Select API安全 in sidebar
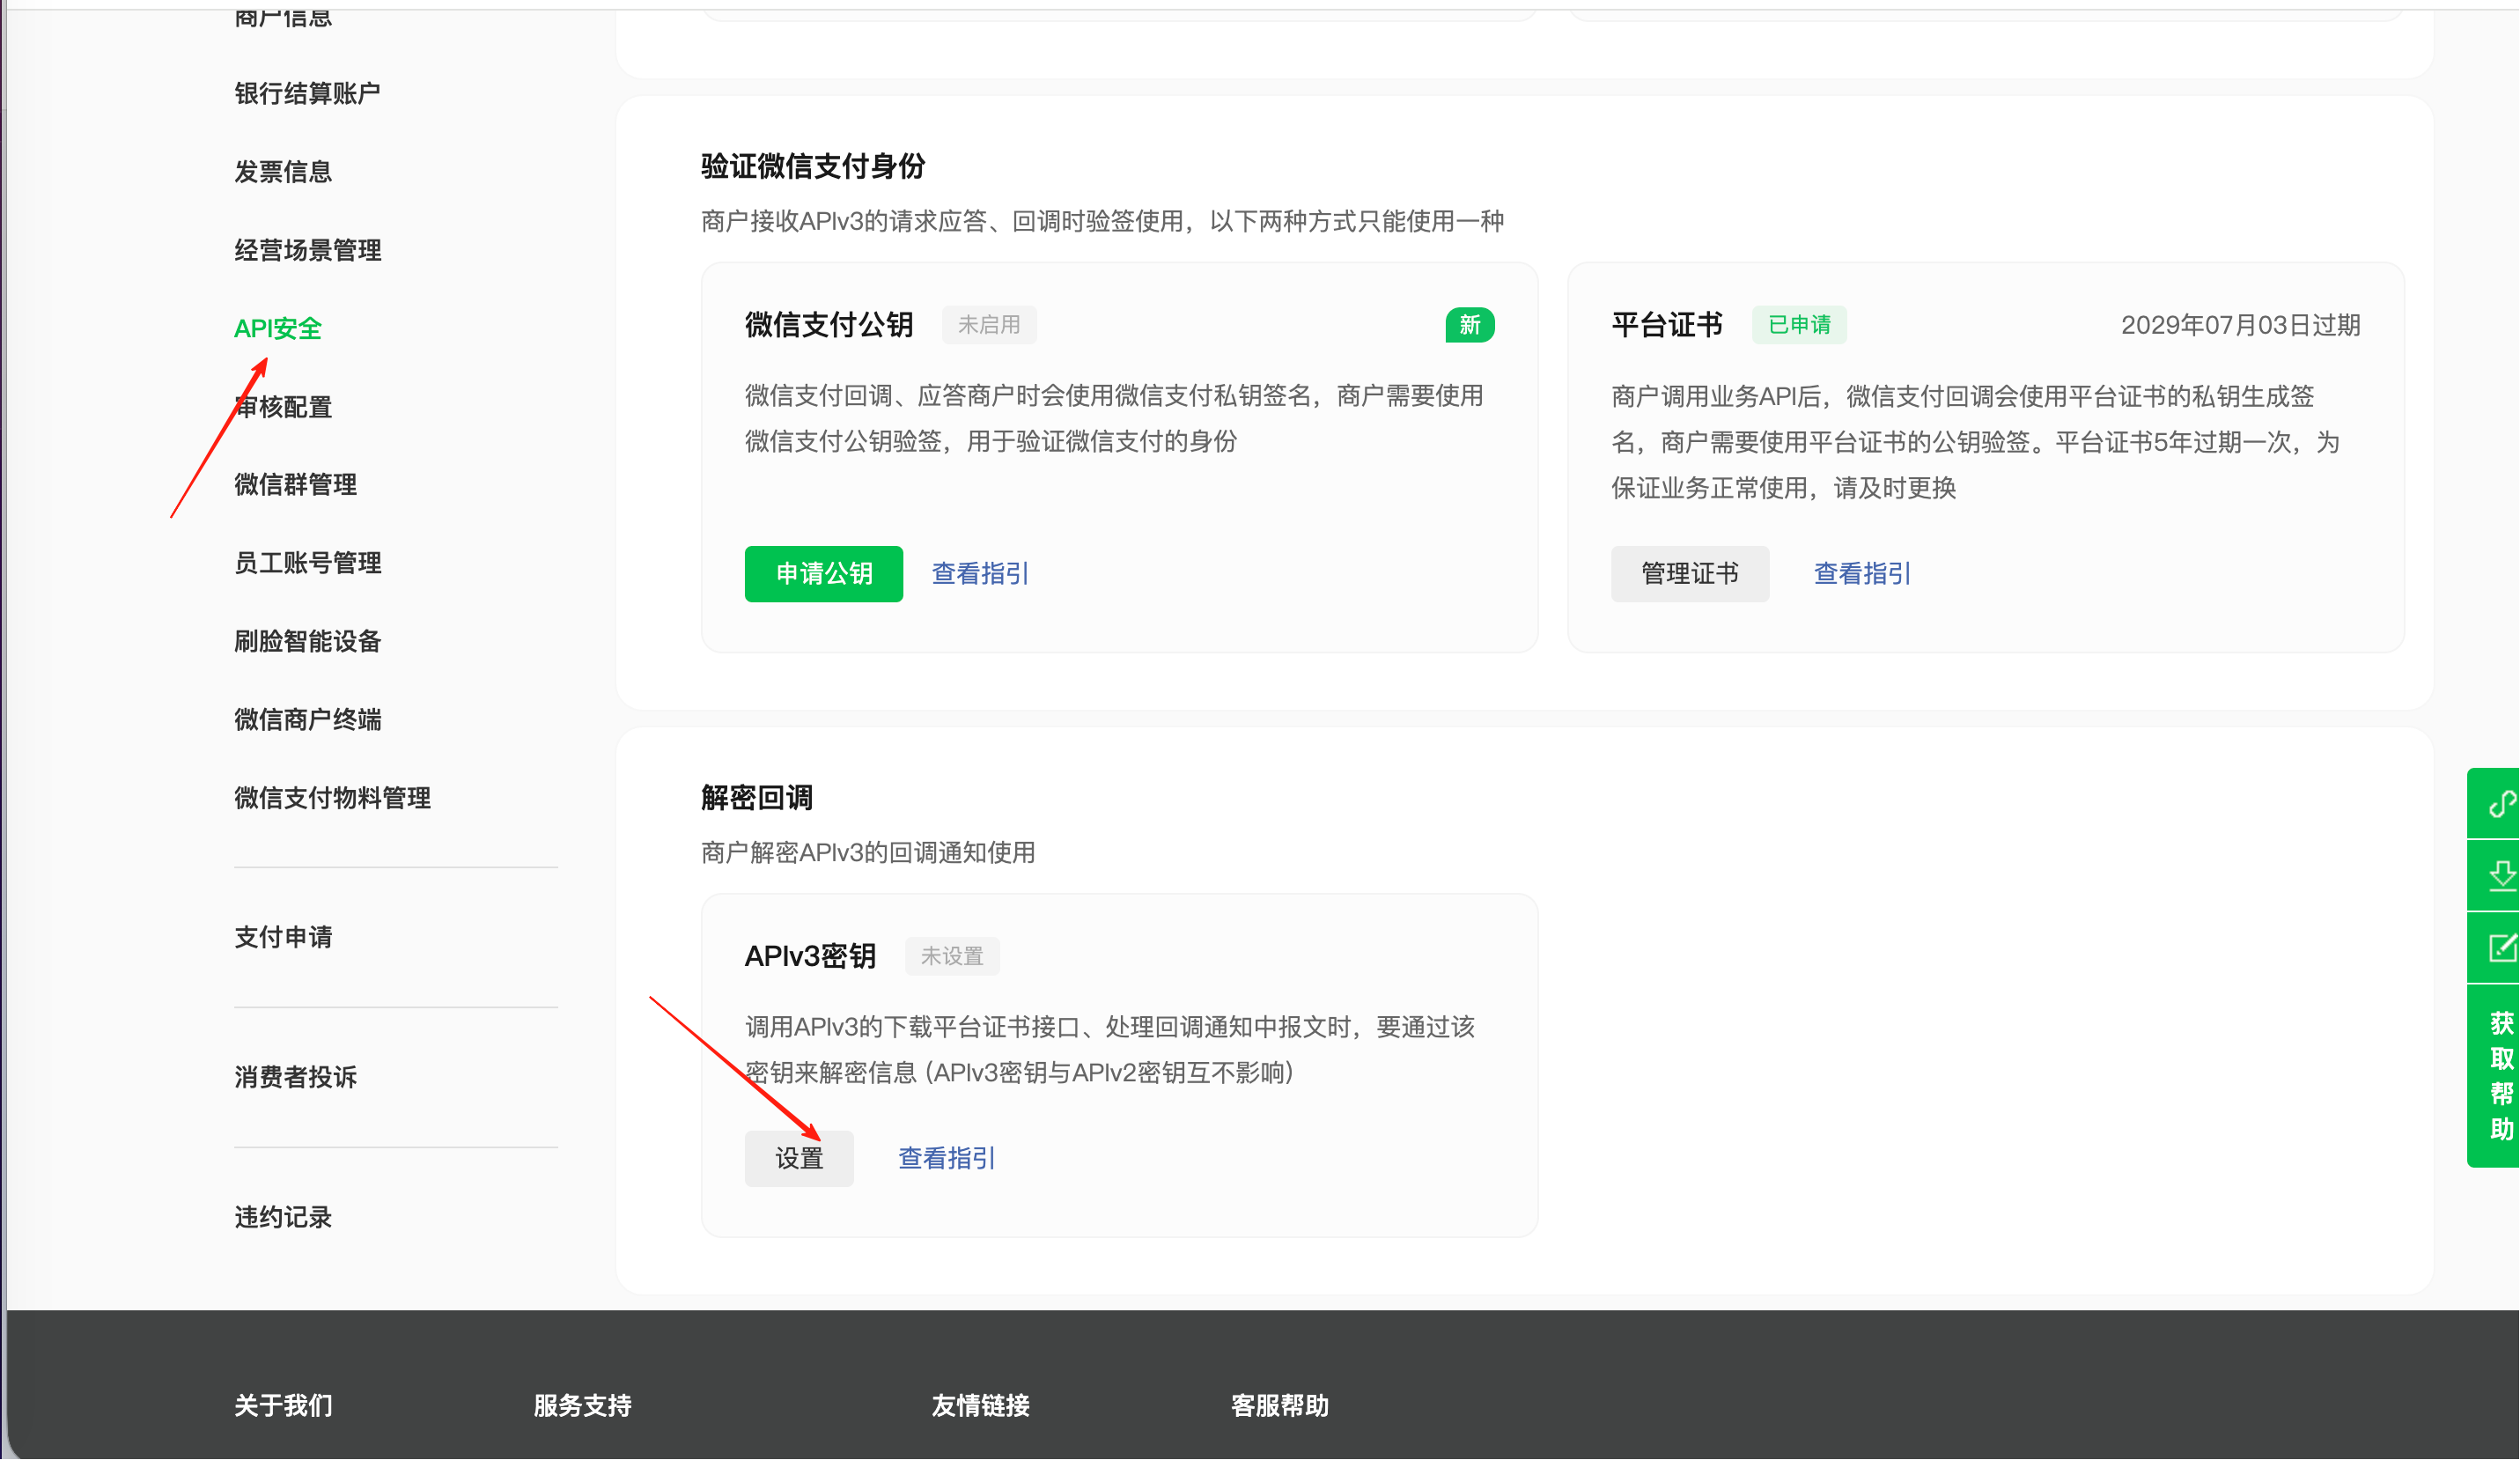2520x1460 pixels. pyautogui.click(x=277, y=328)
